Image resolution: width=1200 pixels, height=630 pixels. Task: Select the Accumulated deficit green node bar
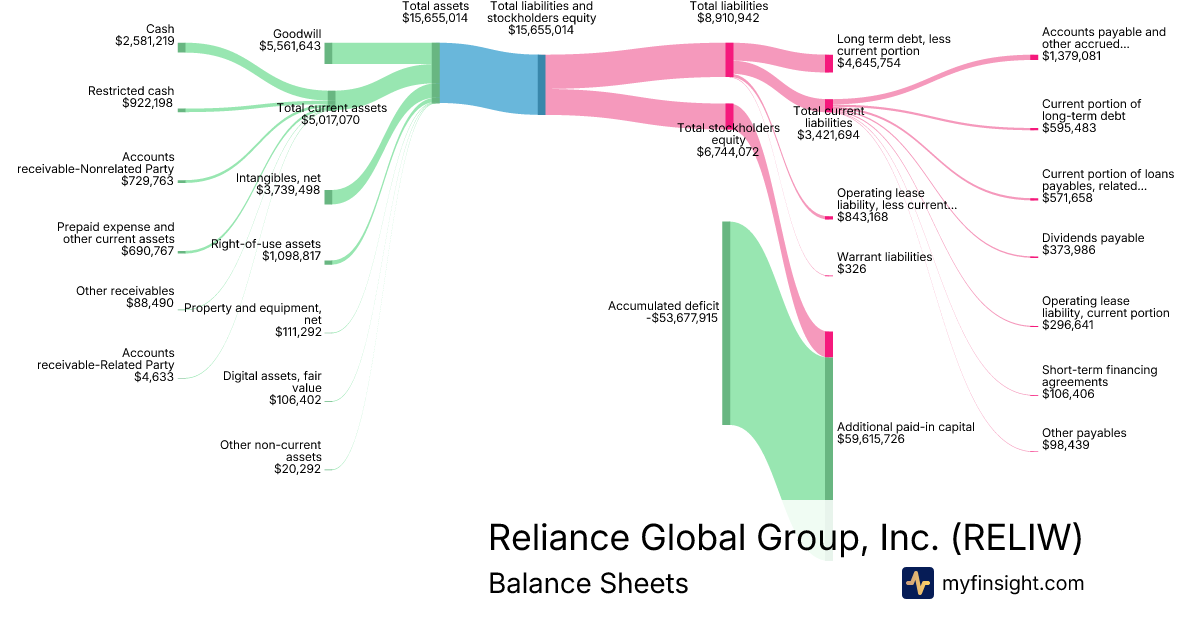point(727,323)
